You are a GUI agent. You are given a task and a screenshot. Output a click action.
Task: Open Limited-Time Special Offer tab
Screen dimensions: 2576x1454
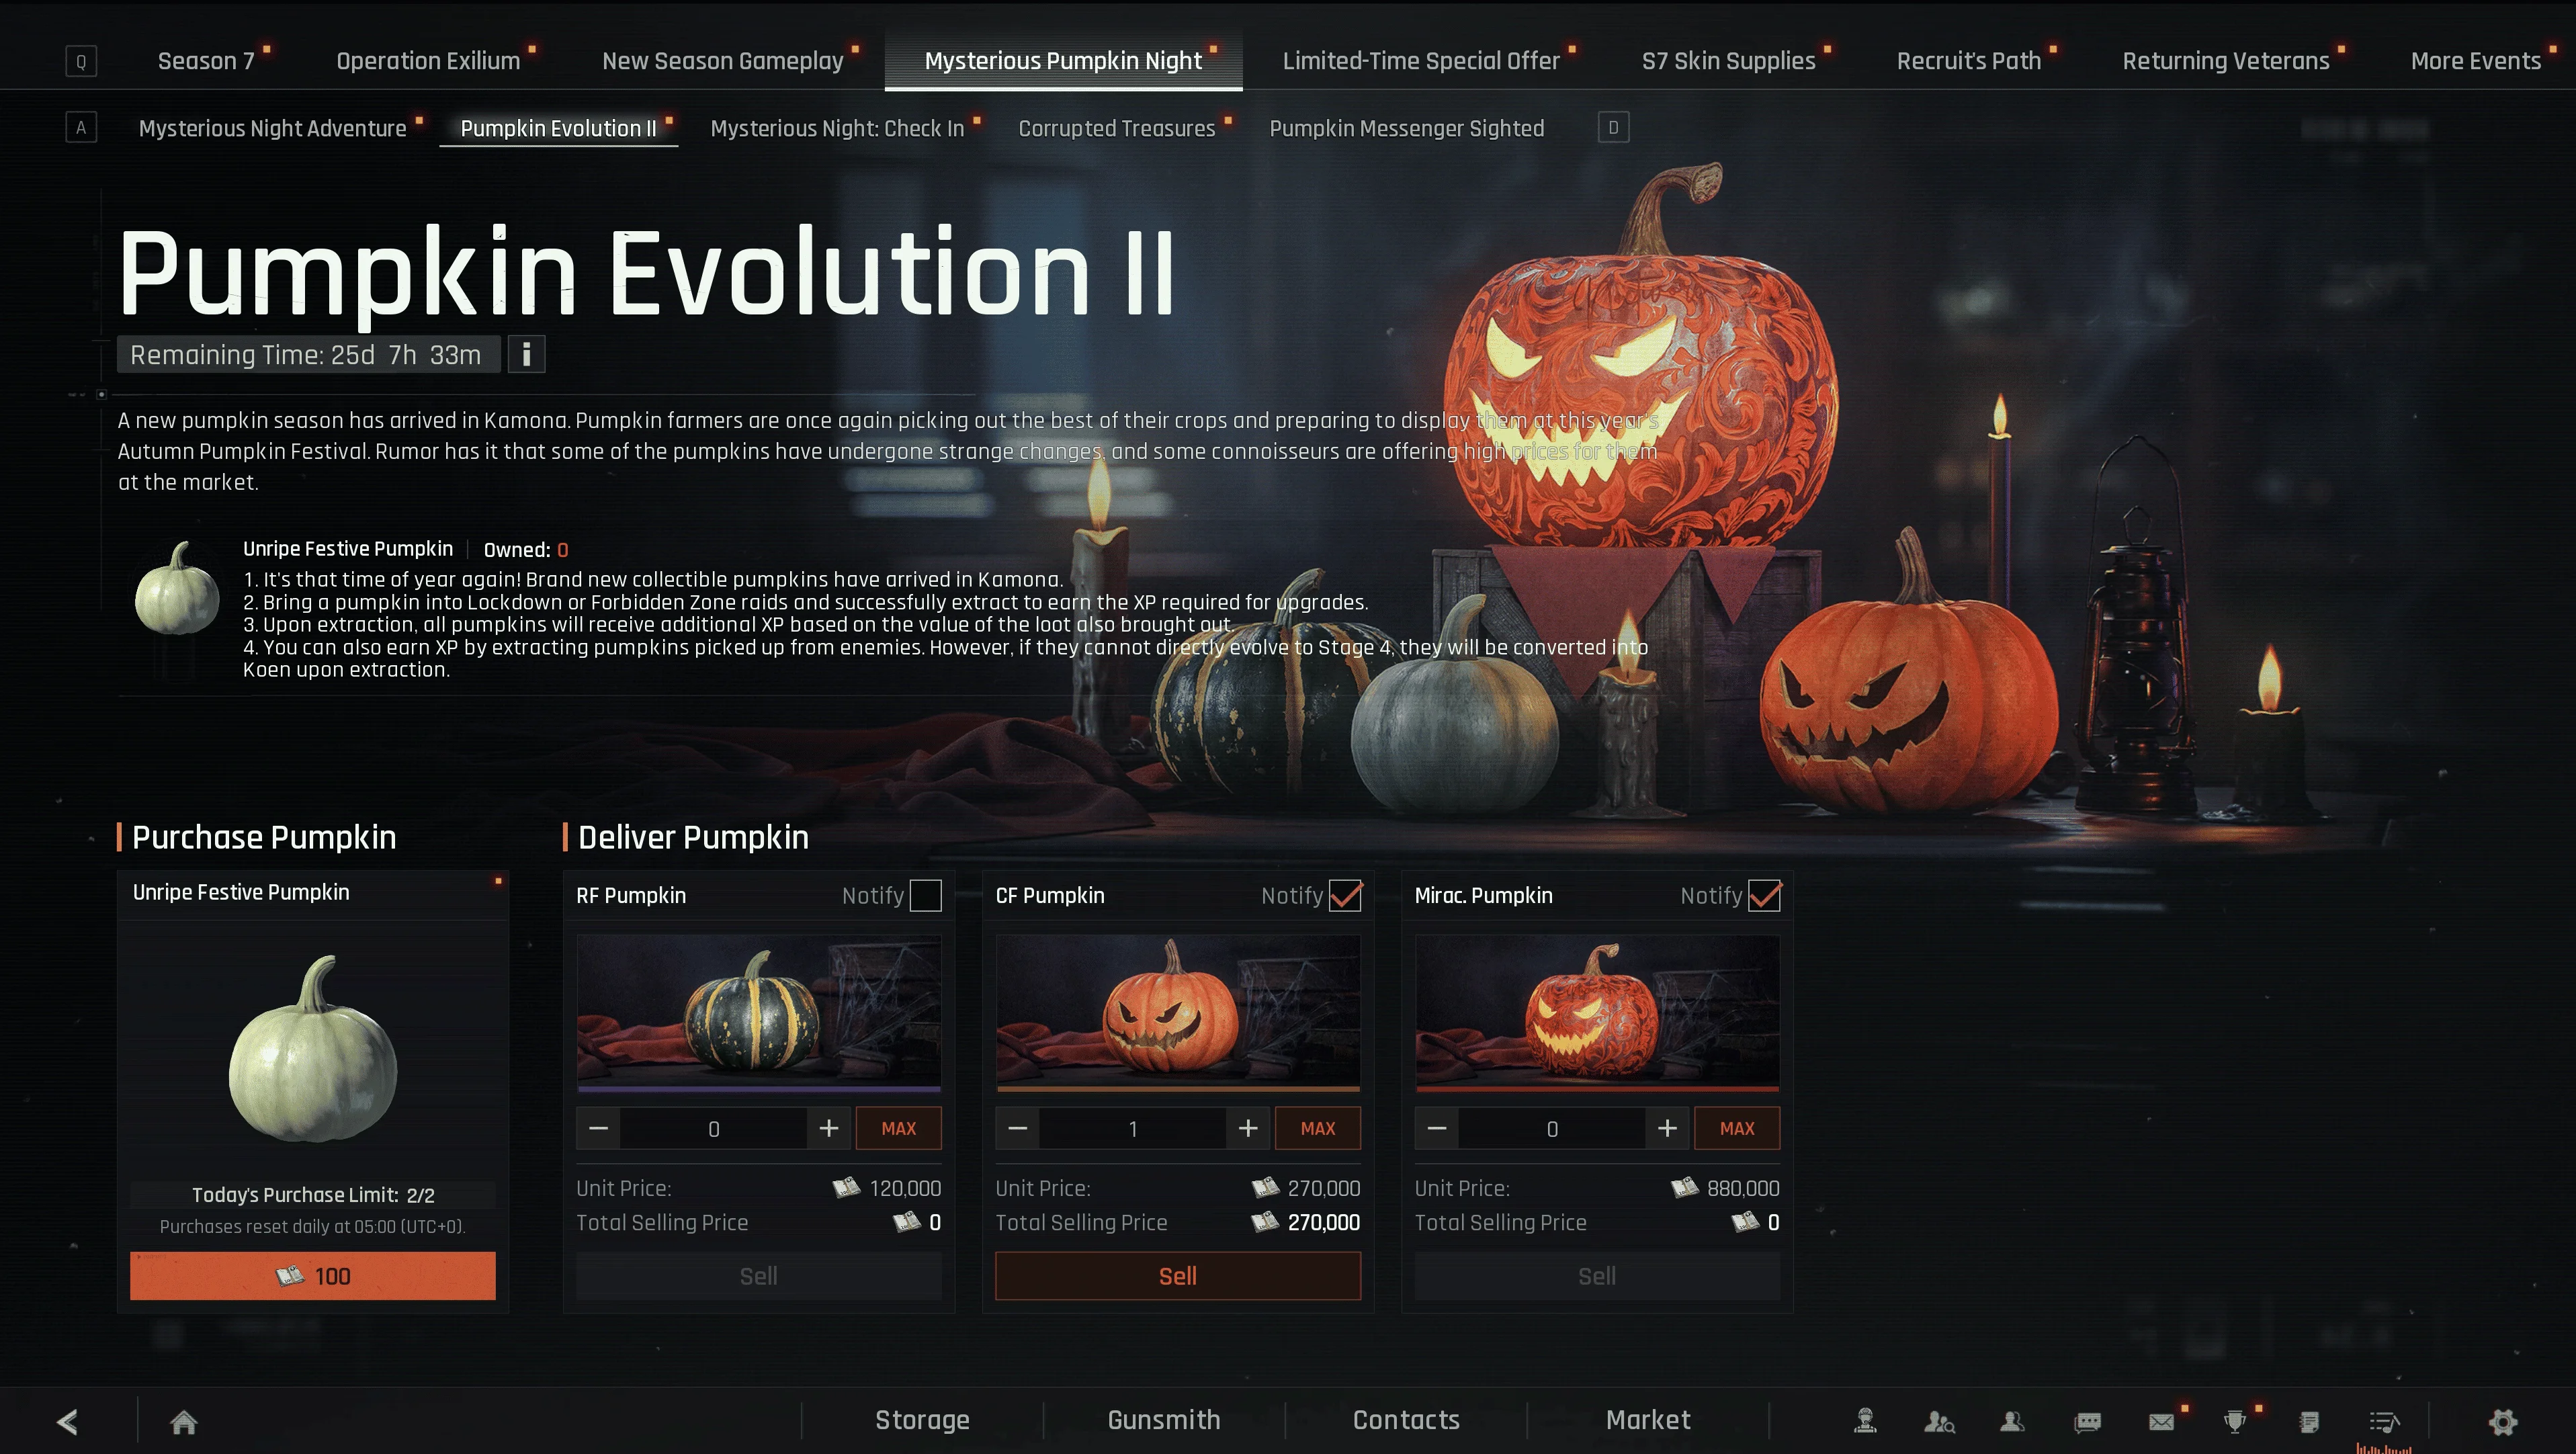pos(1421,61)
